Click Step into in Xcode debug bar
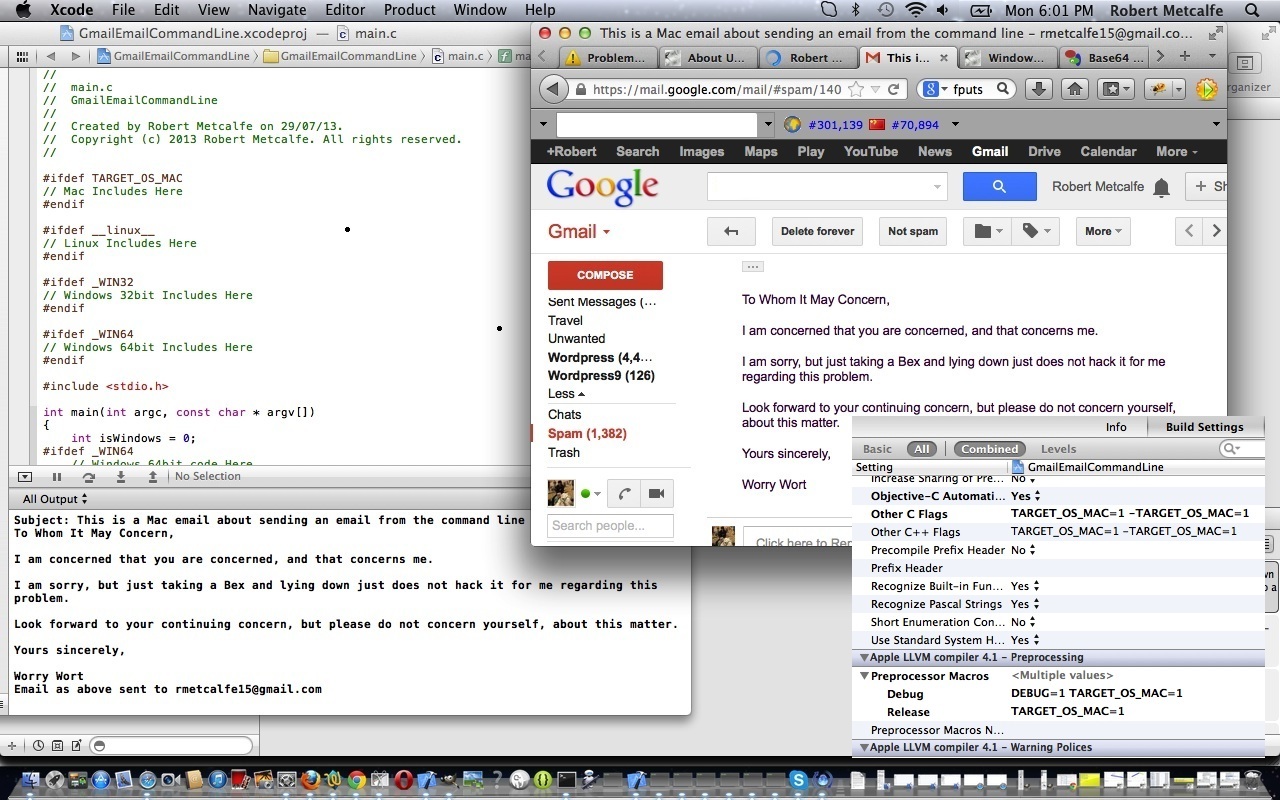 pyautogui.click(x=121, y=477)
